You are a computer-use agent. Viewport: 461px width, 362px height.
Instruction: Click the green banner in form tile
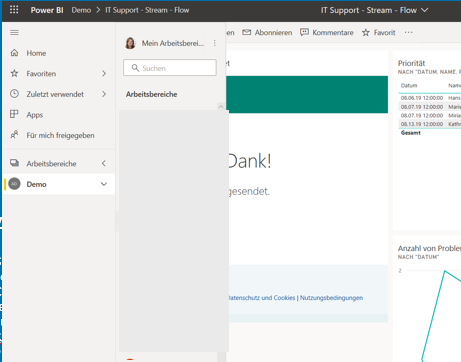point(307,94)
